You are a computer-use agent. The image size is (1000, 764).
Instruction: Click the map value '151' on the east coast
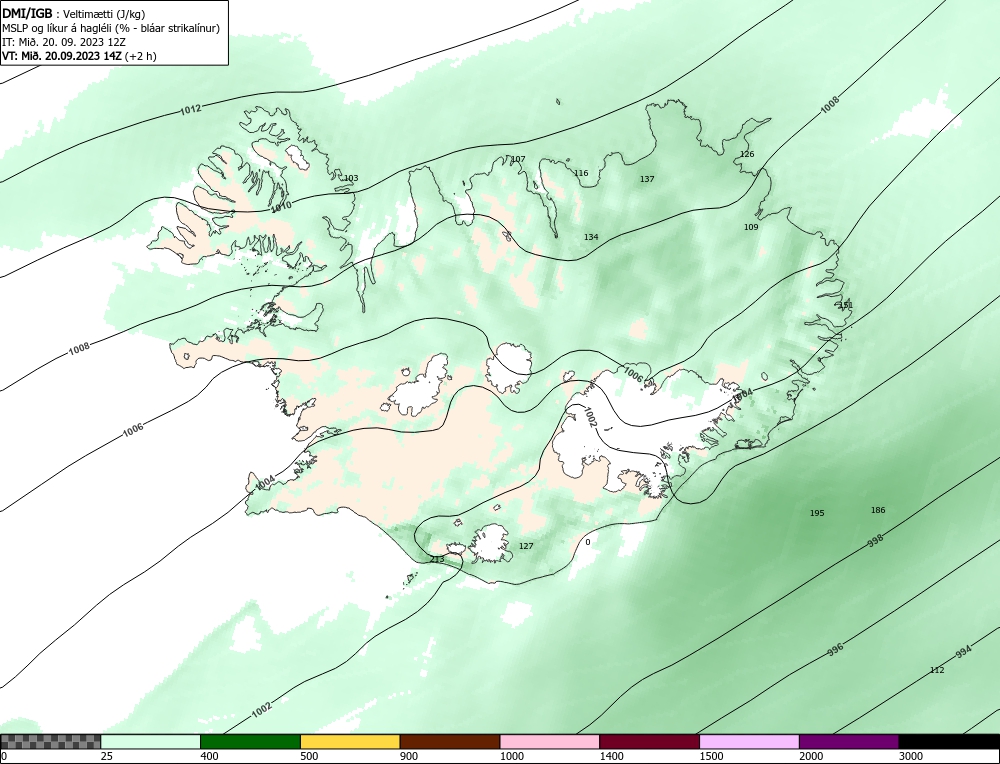click(845, 305)
